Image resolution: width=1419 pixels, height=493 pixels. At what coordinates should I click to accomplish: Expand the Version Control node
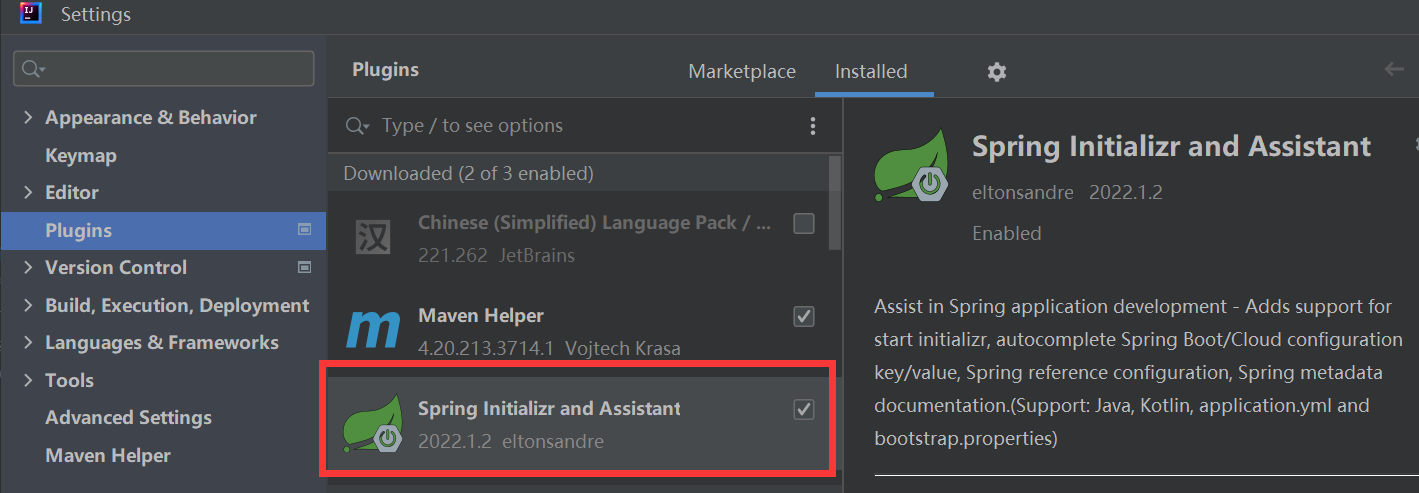(27, 267)
